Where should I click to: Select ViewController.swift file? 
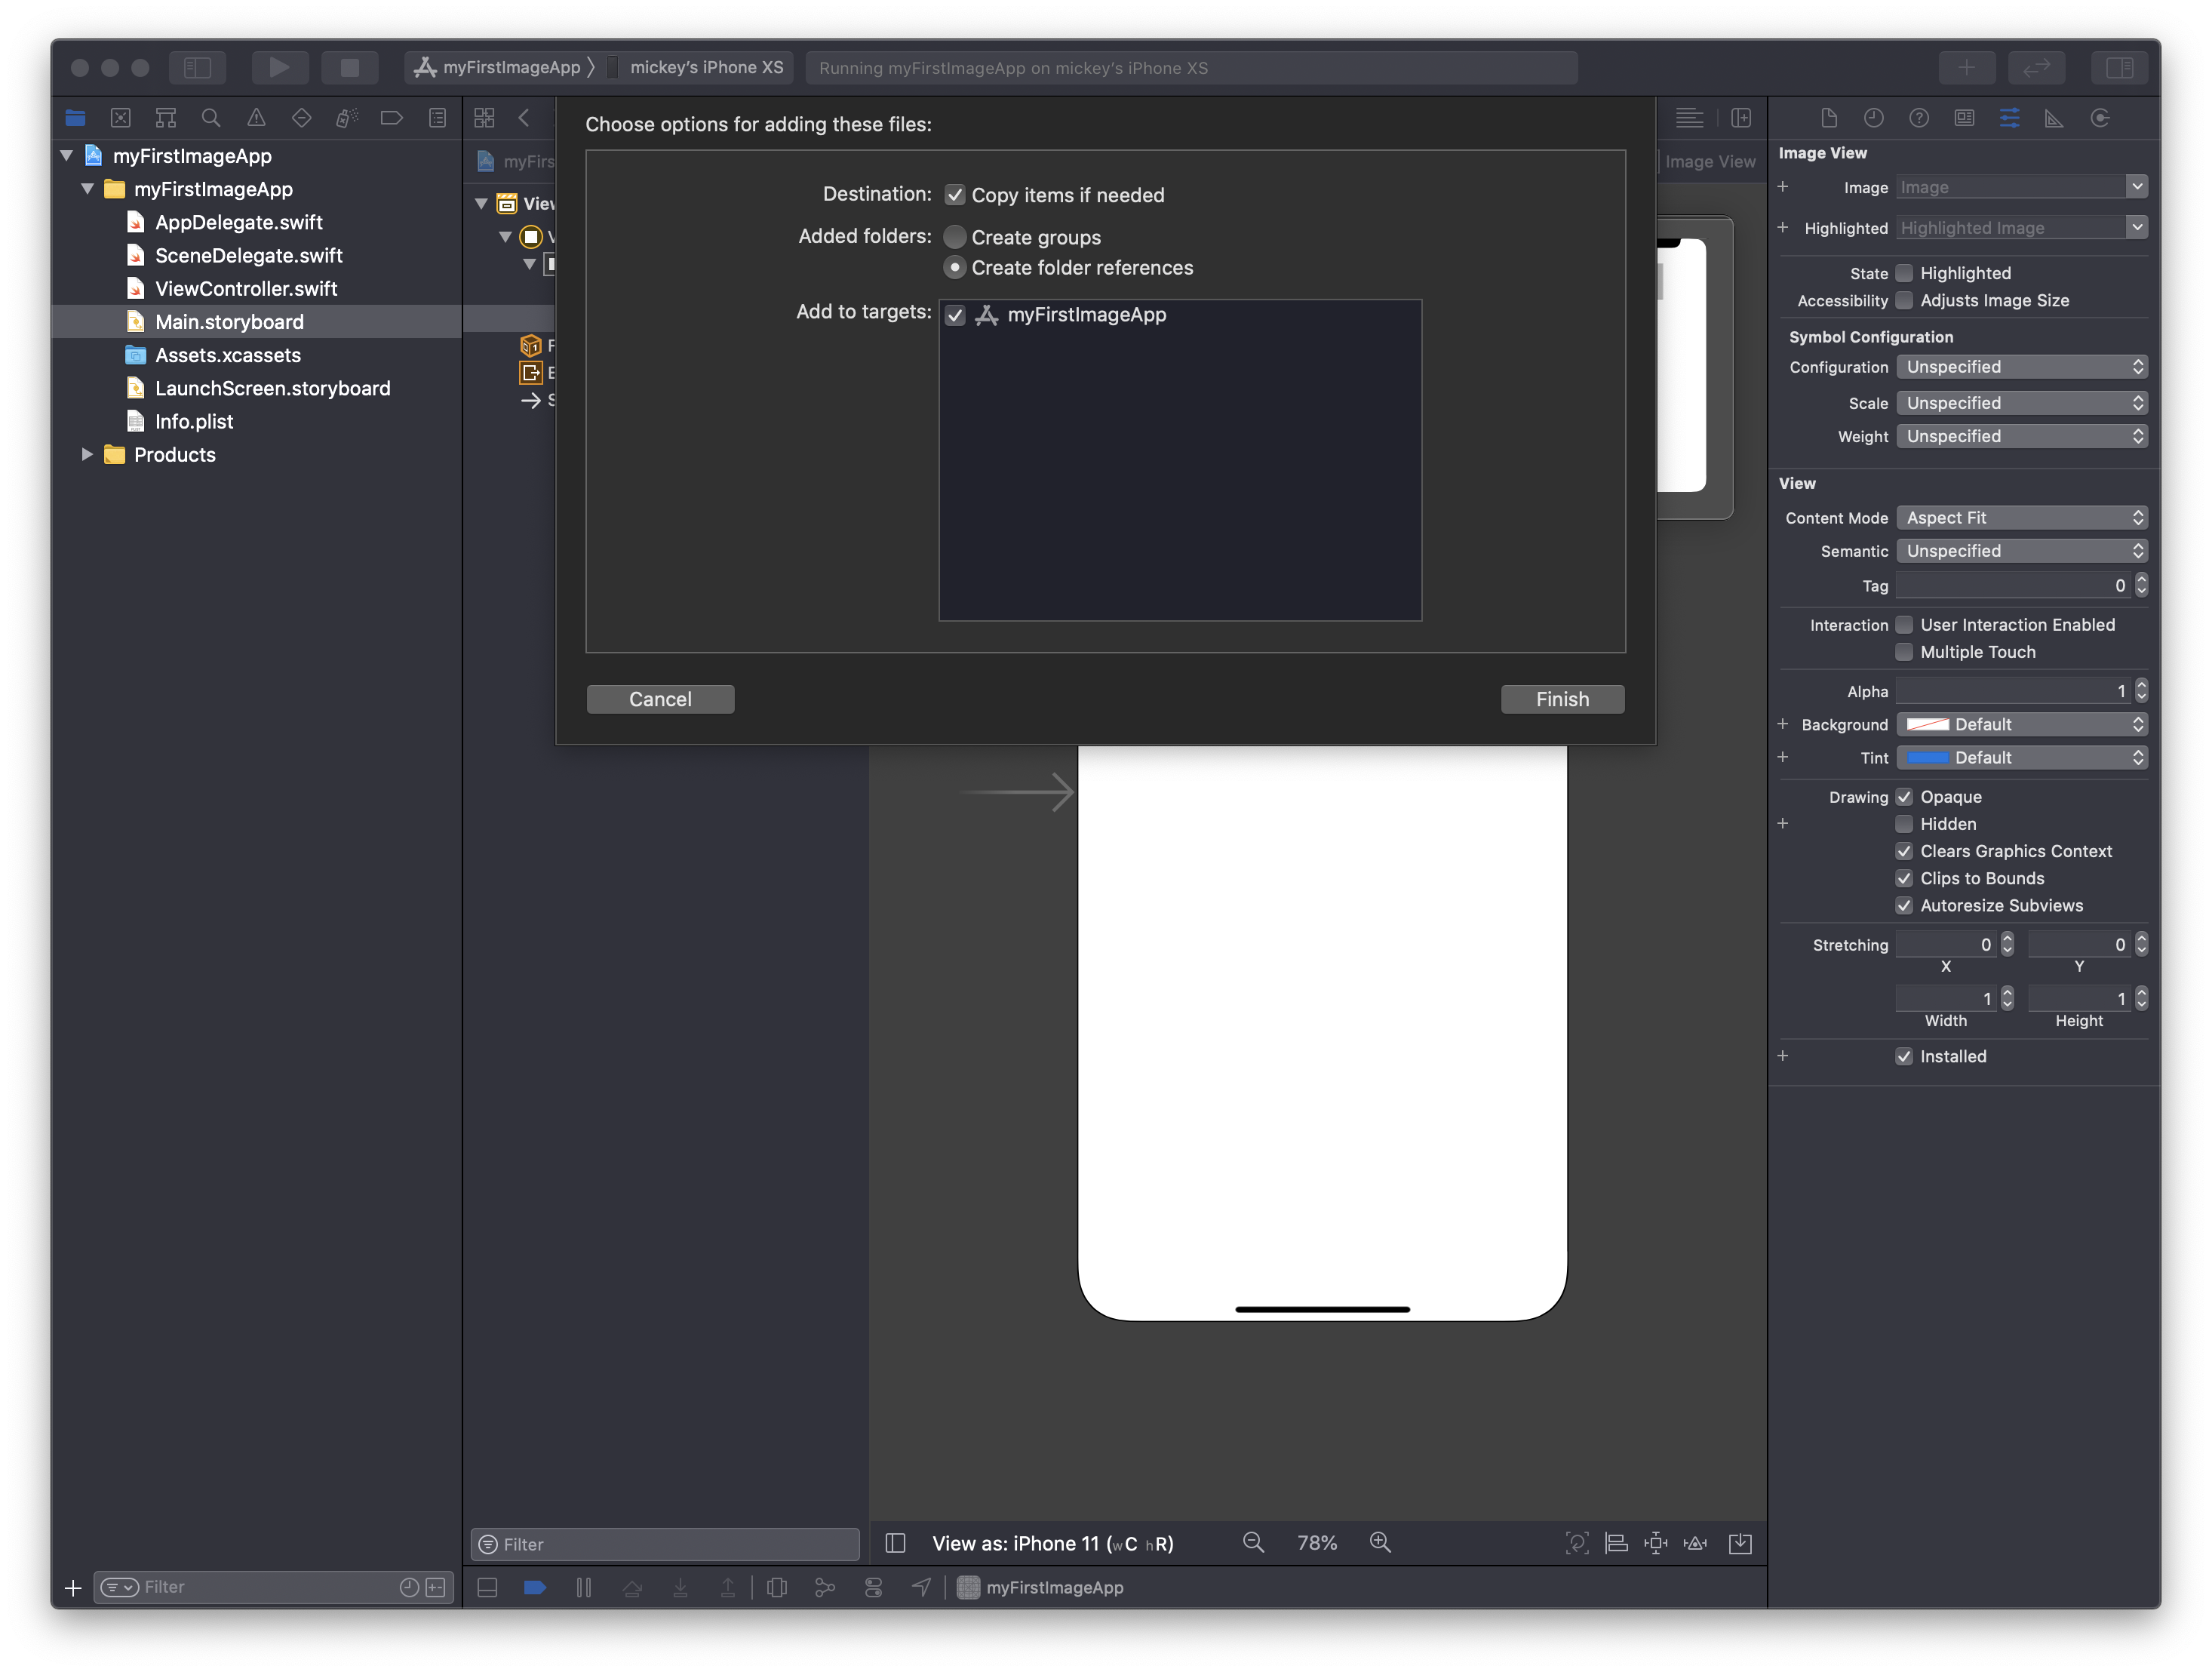click(x=246, y=288)
